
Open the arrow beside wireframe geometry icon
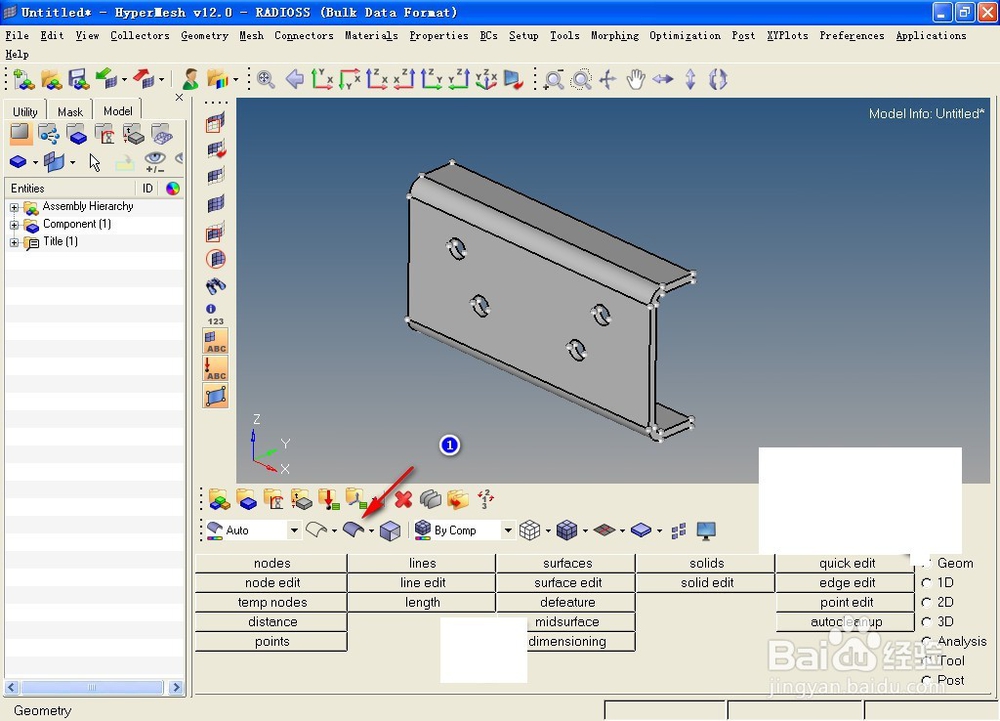(x=334, y=530)
